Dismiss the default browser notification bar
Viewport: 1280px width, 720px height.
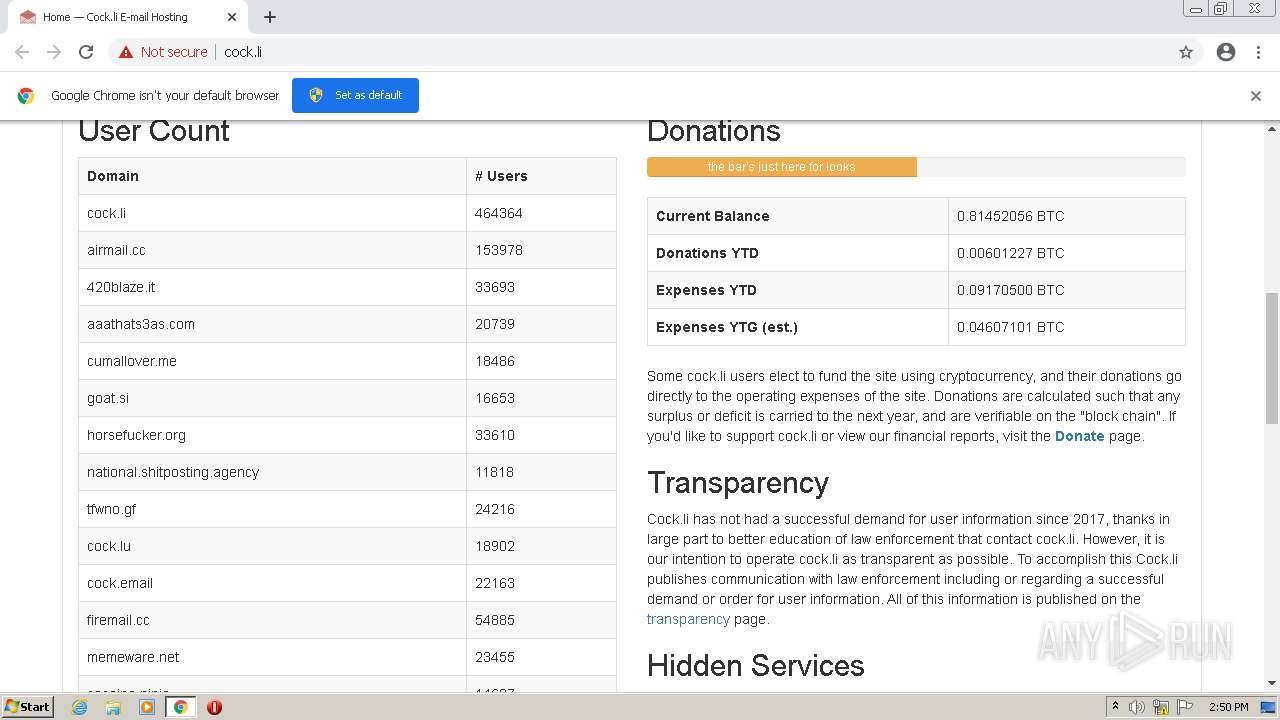coord(1256,96)
